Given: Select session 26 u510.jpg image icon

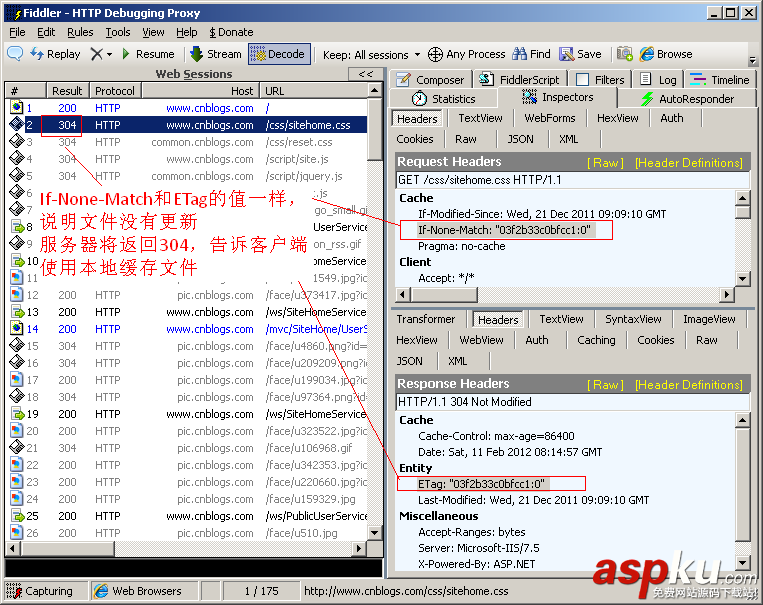Looking at the screenshot, I should click(x=17, y=532).
